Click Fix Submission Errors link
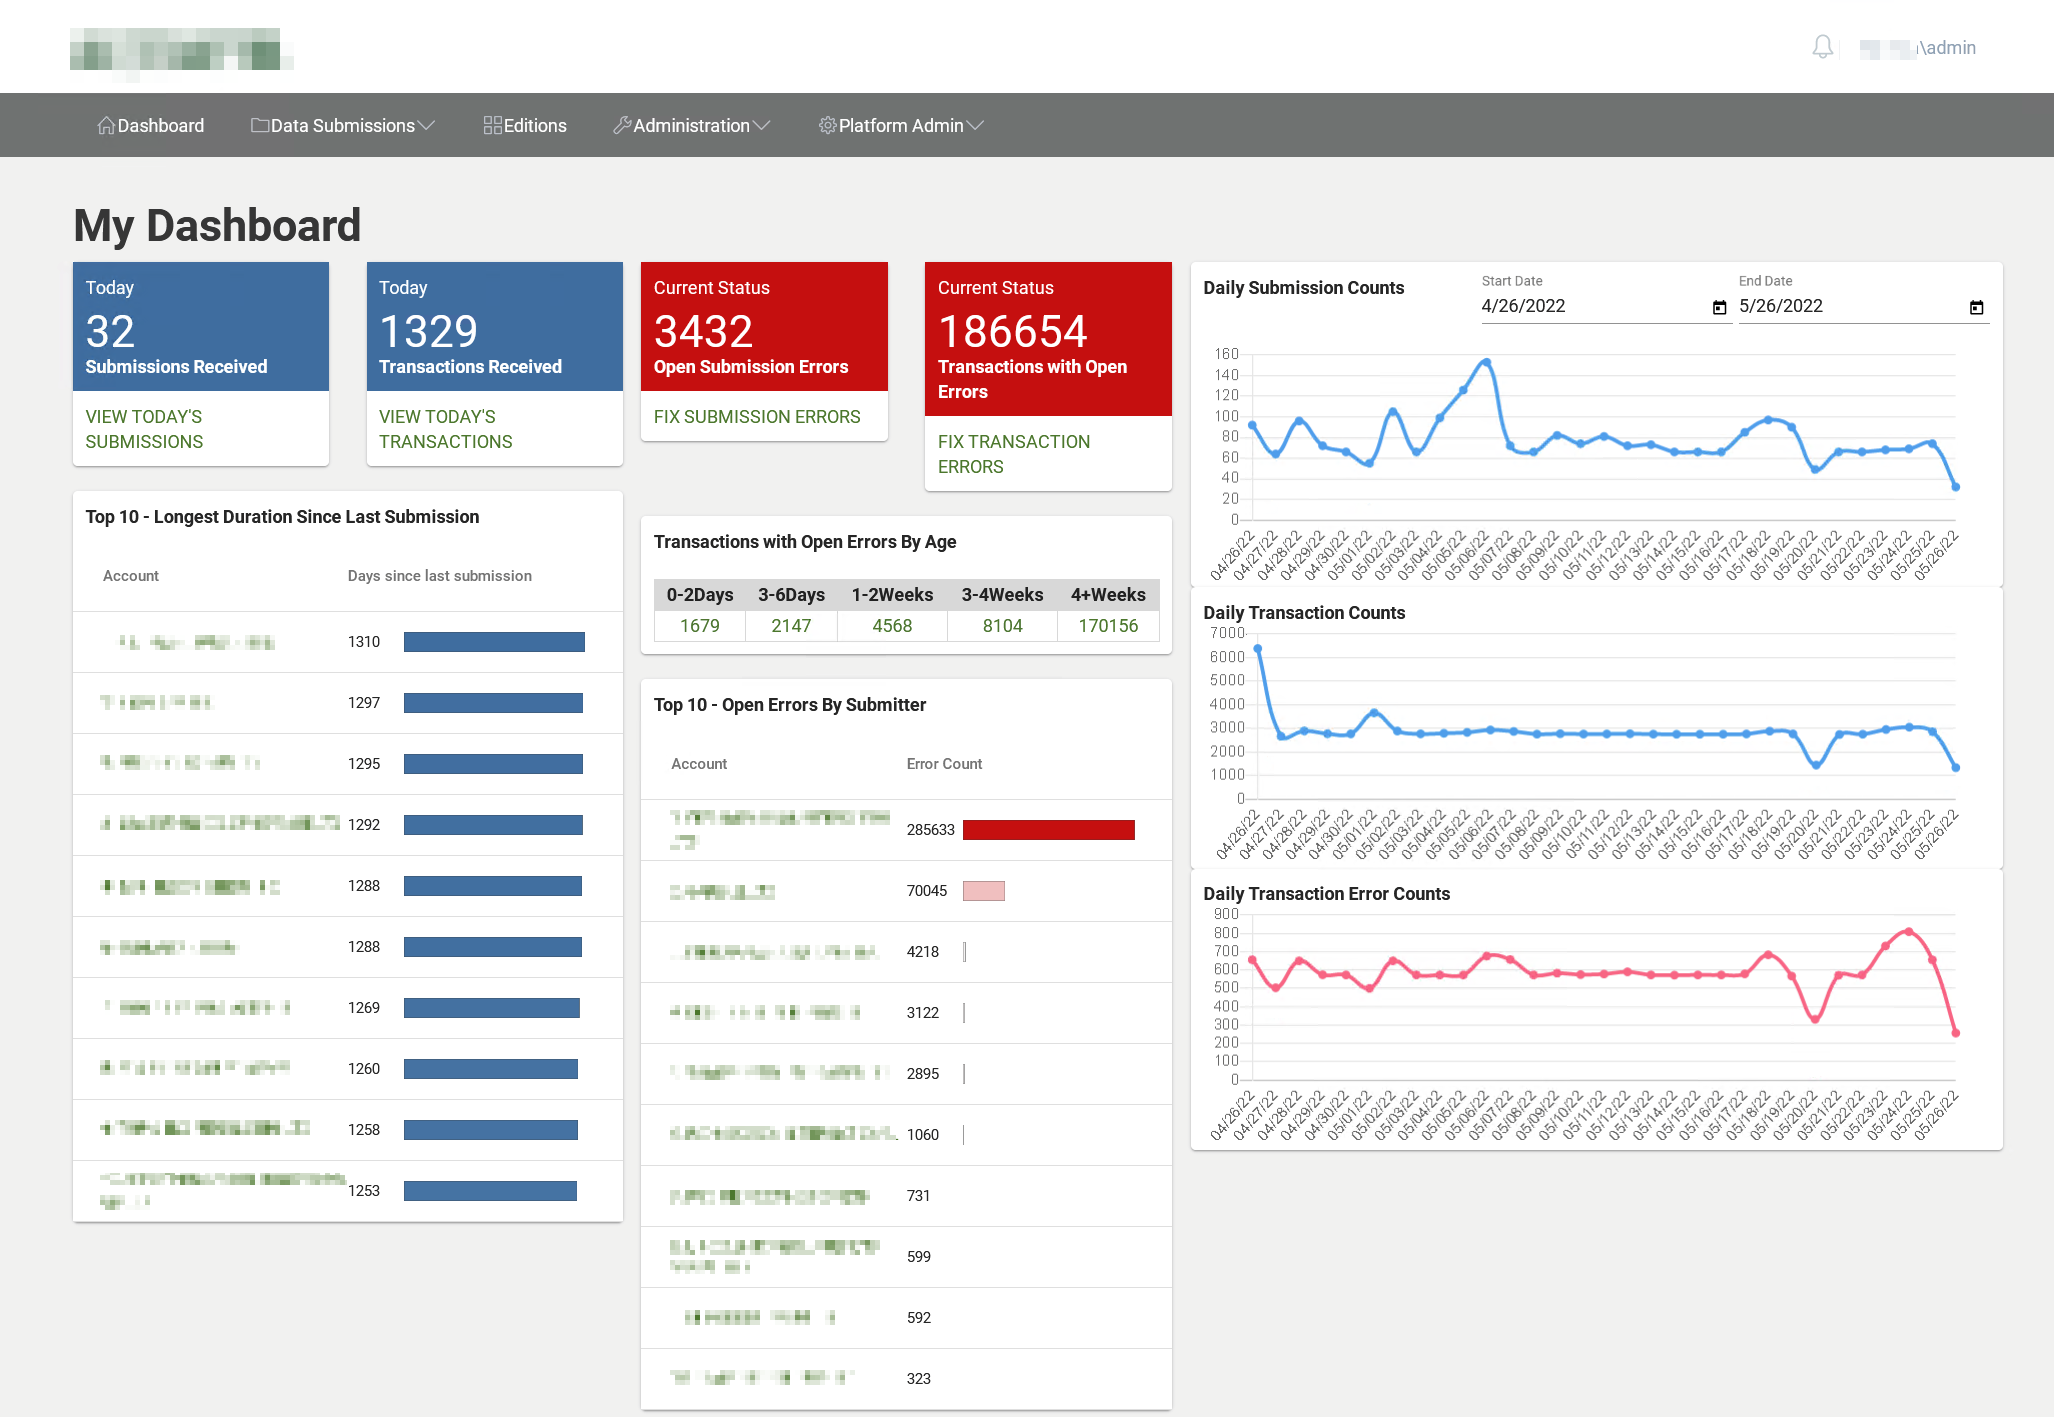This screenshot has width=2054, height=1417. 756,416
